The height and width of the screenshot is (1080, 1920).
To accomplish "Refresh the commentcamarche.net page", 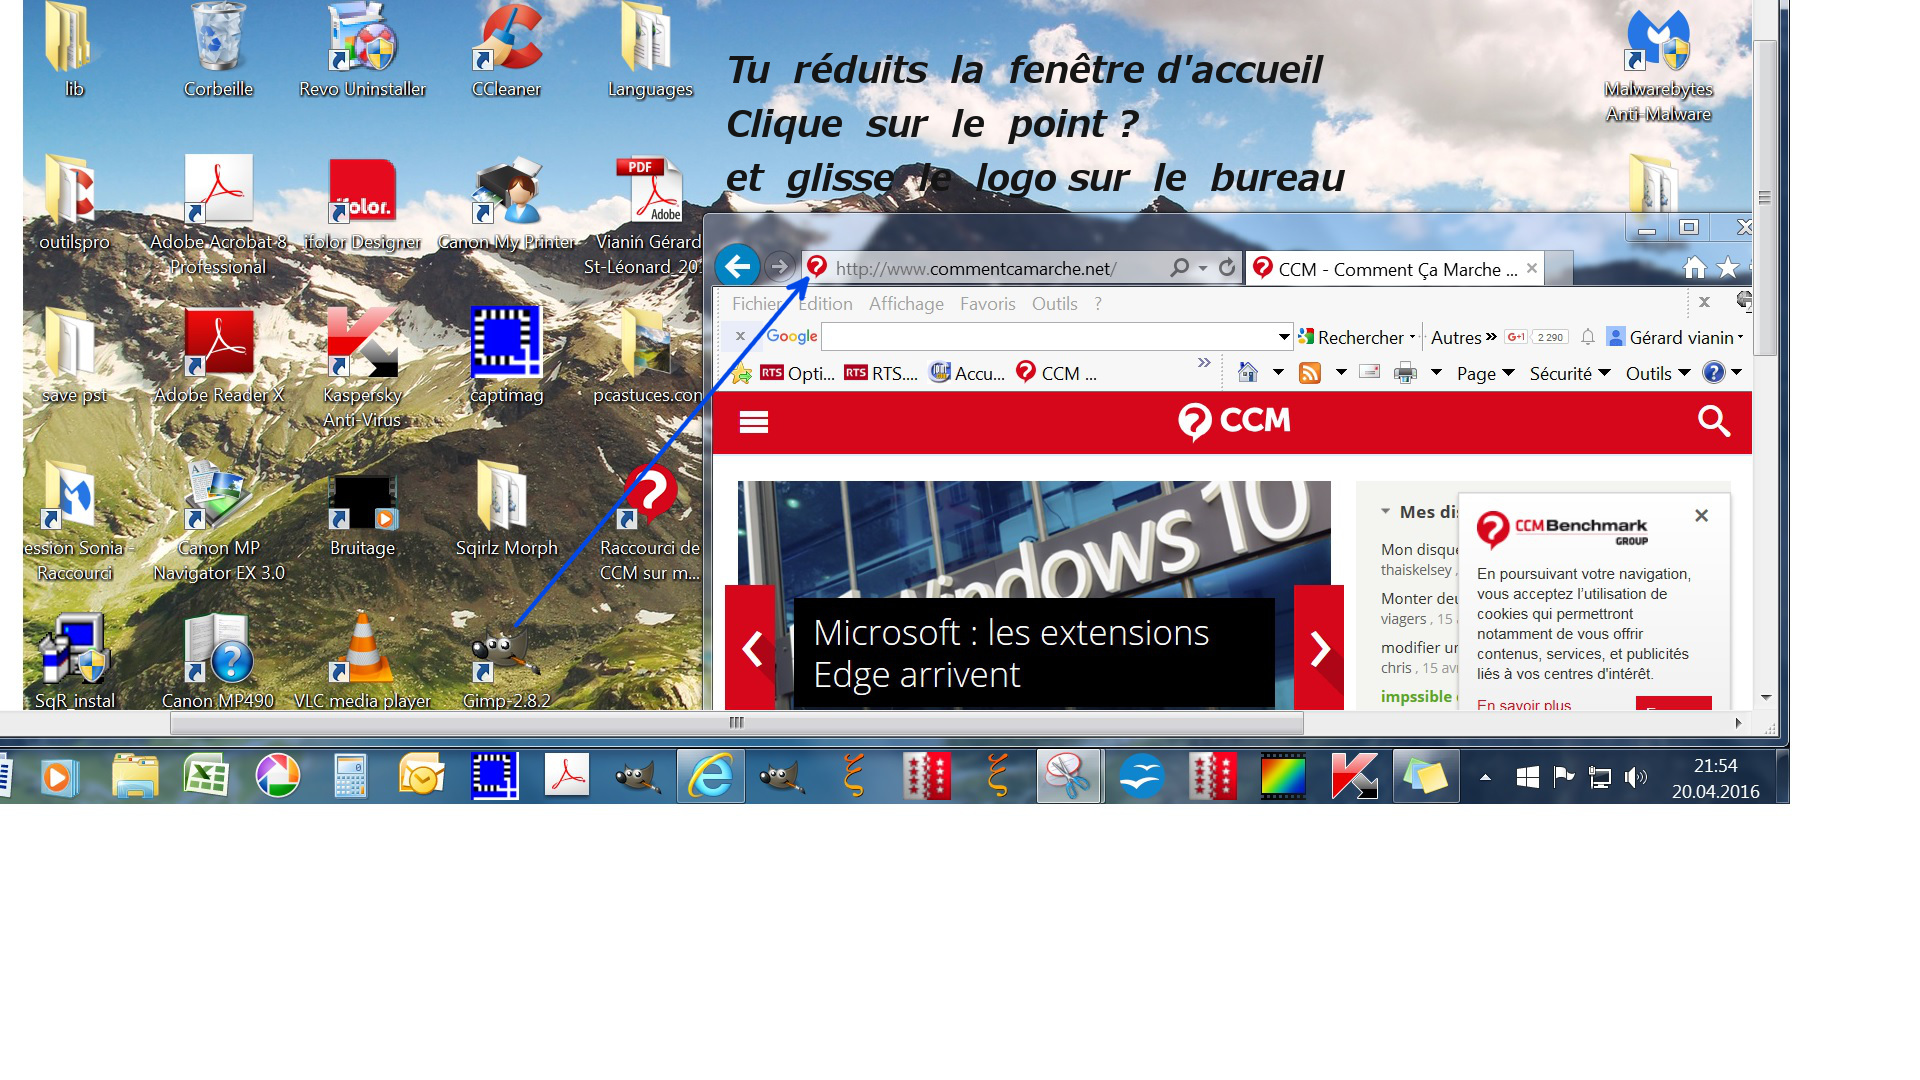I will [x=1227, y=268].
